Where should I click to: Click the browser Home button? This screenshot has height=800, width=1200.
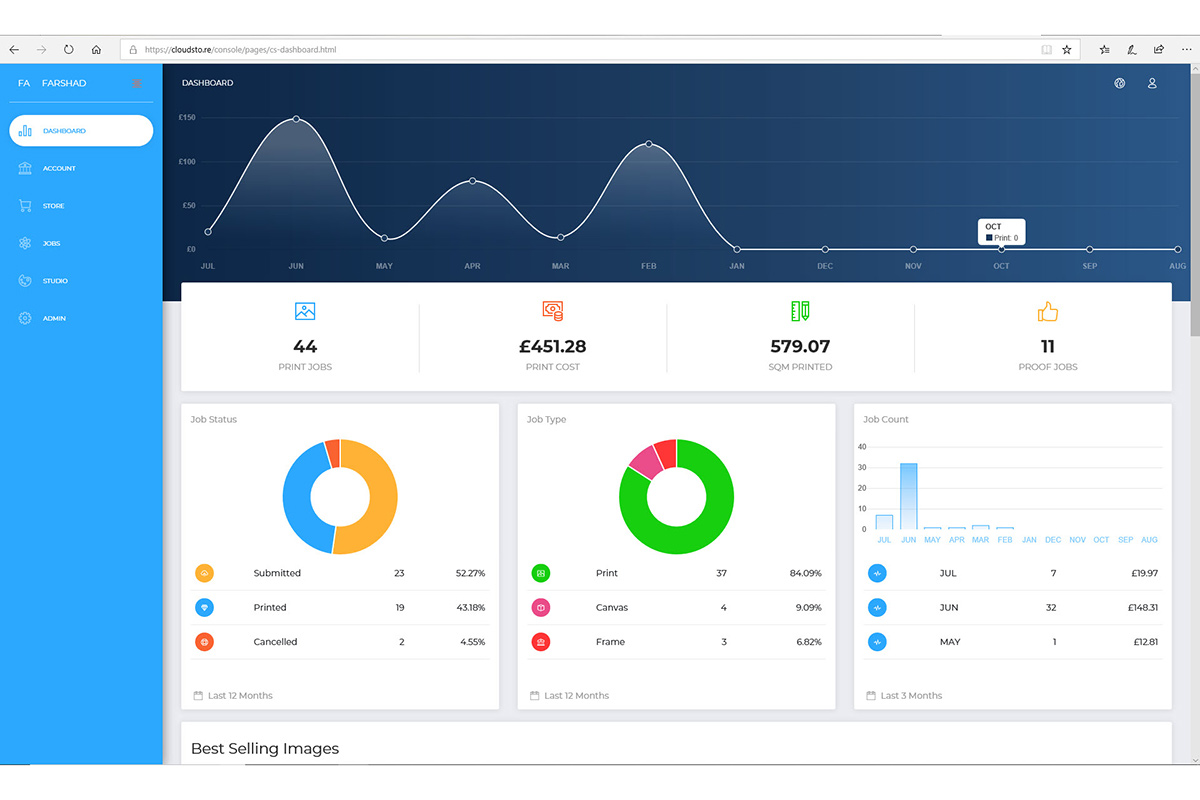pos(96,49)
